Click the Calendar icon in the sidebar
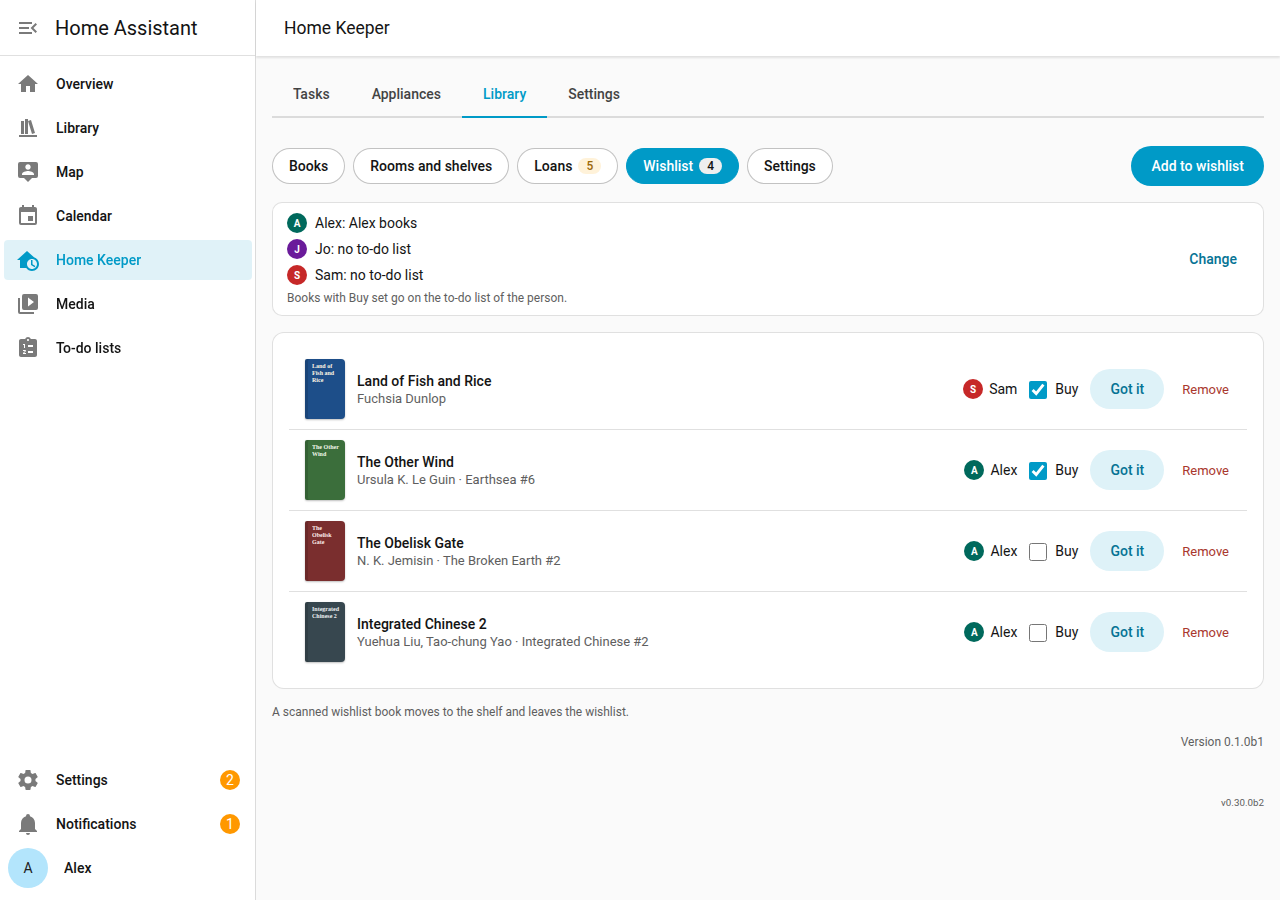The width and height of the screenshot is (1280, 900). pyautogui.click(x=28, y=216)
